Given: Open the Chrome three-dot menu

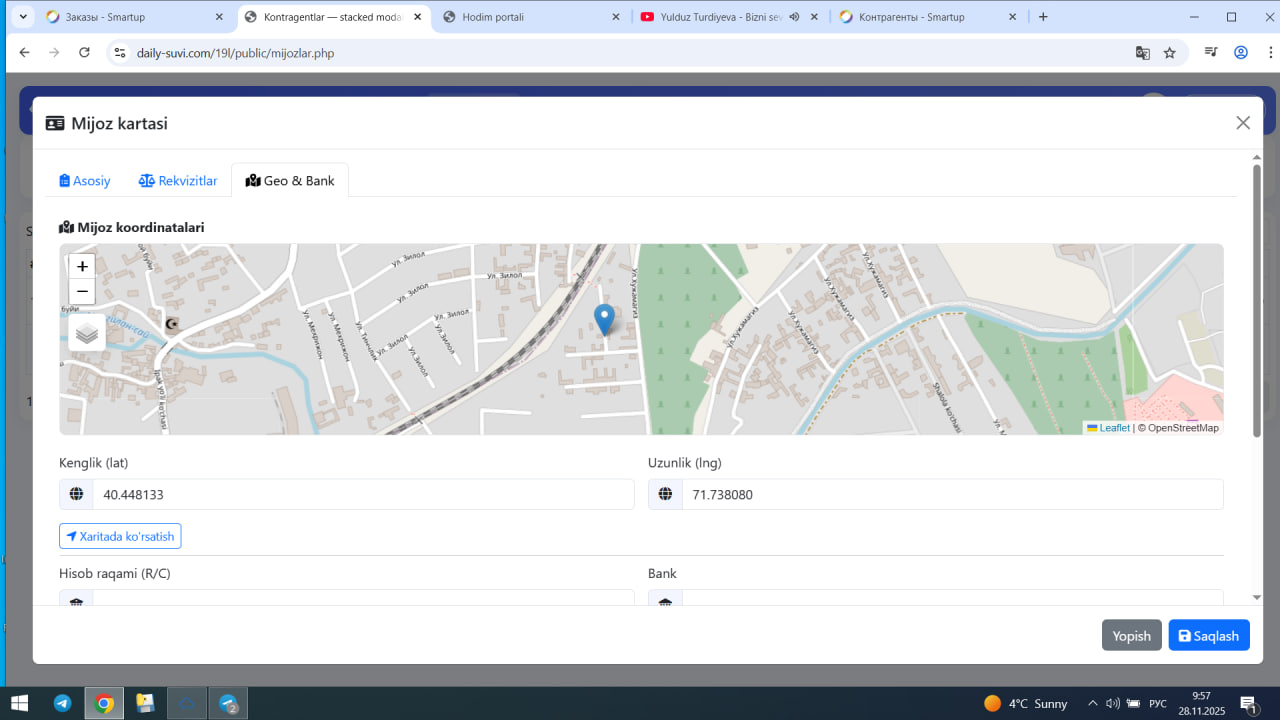Looking at the screenshot, I should coord(1269,53).
